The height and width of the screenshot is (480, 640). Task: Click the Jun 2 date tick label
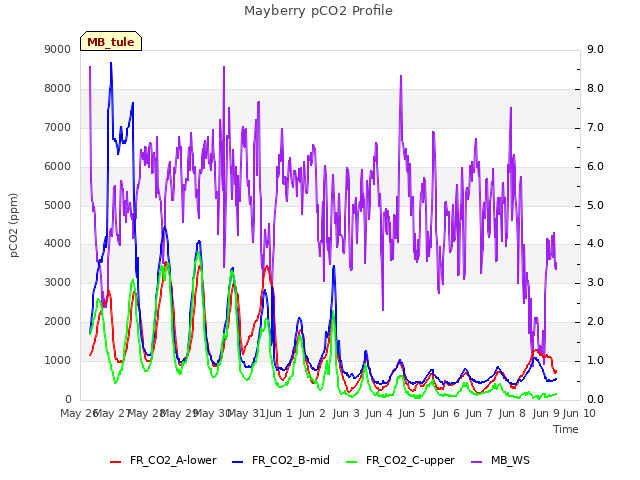[312, 413]
